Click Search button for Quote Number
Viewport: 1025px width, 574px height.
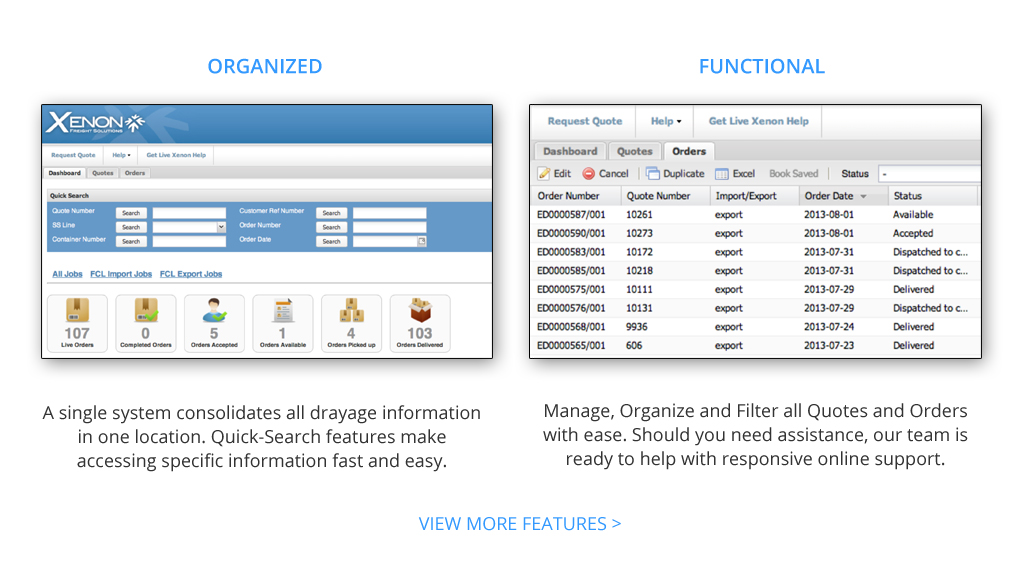coord(131,213)
